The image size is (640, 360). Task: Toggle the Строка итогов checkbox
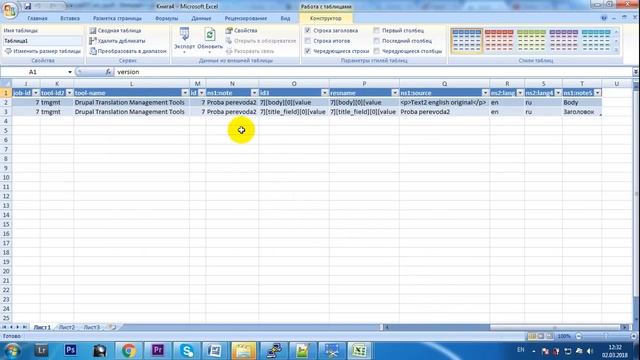pos(308,41)
